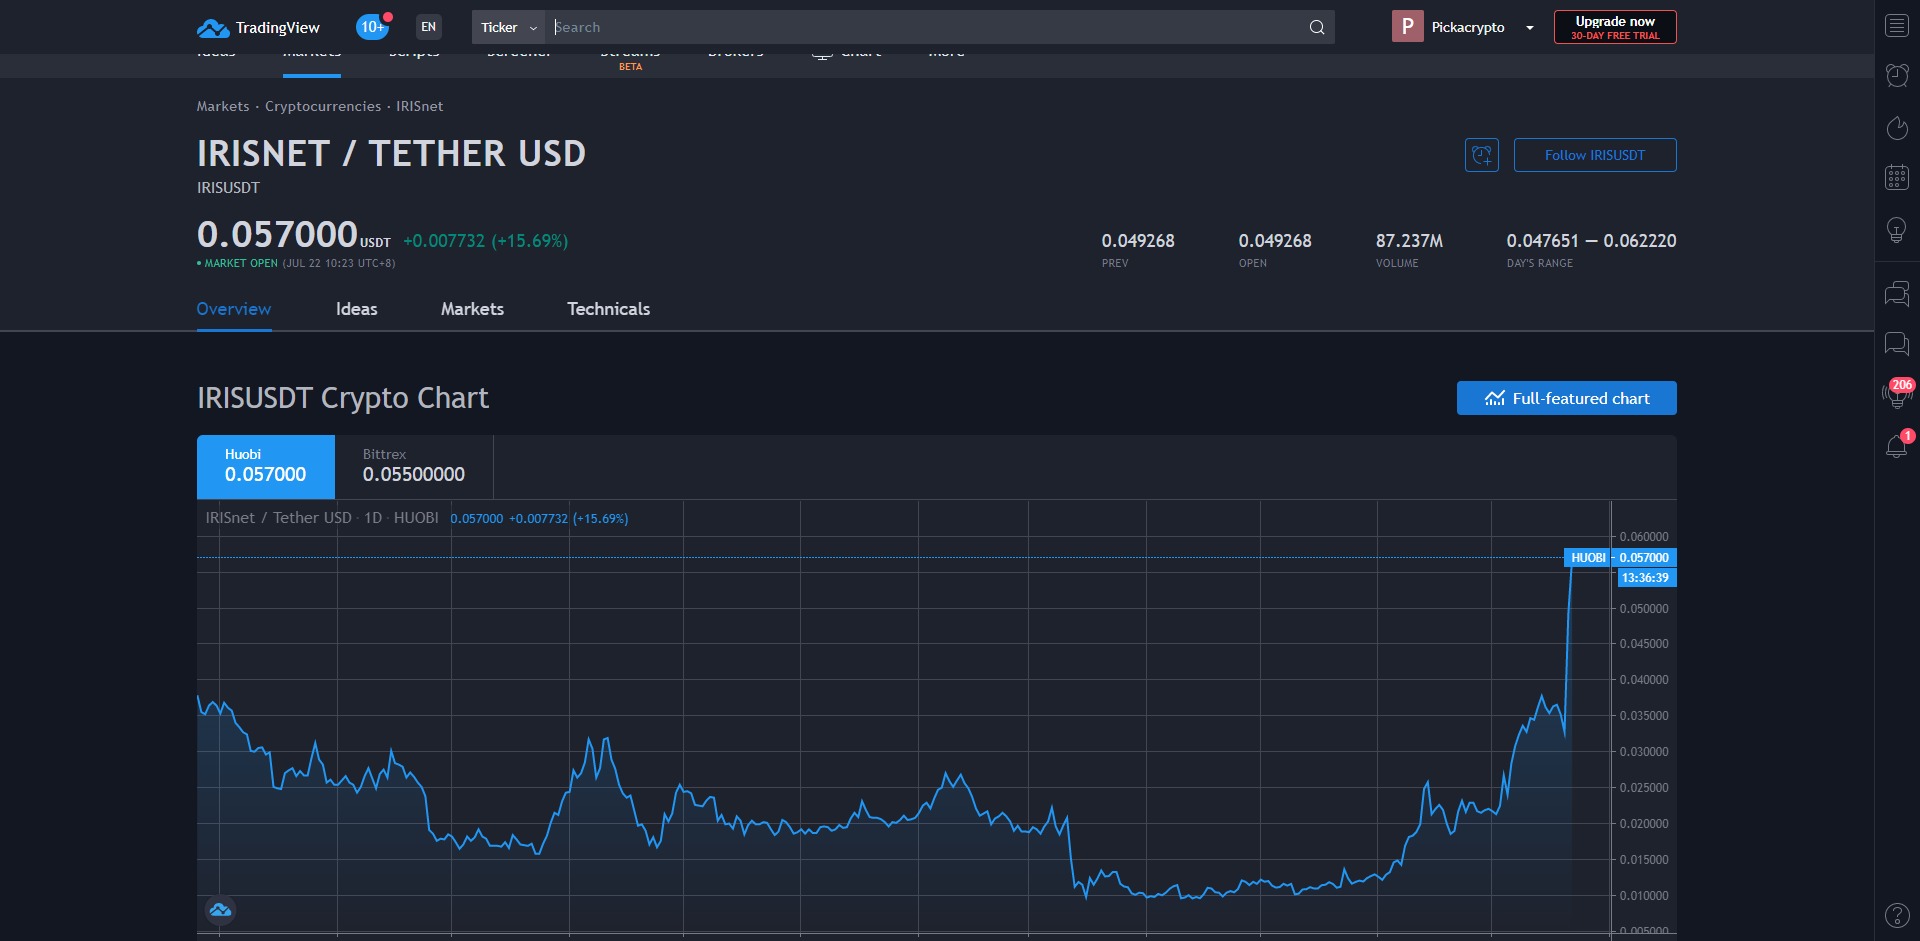Click the 0.049268 OPEN value
This screenshot has height=941, width=1920.
tap(1275, 241)
